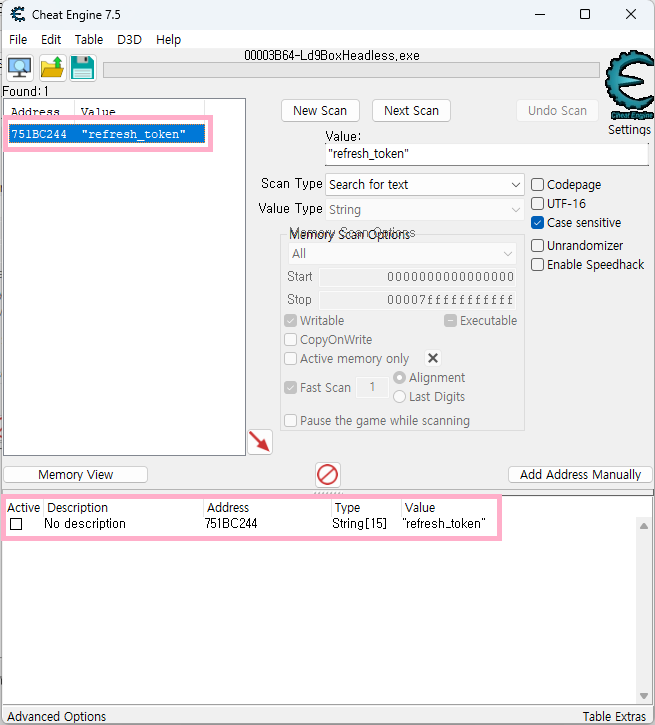Click the Address column header in results

(x=35, y=111)
